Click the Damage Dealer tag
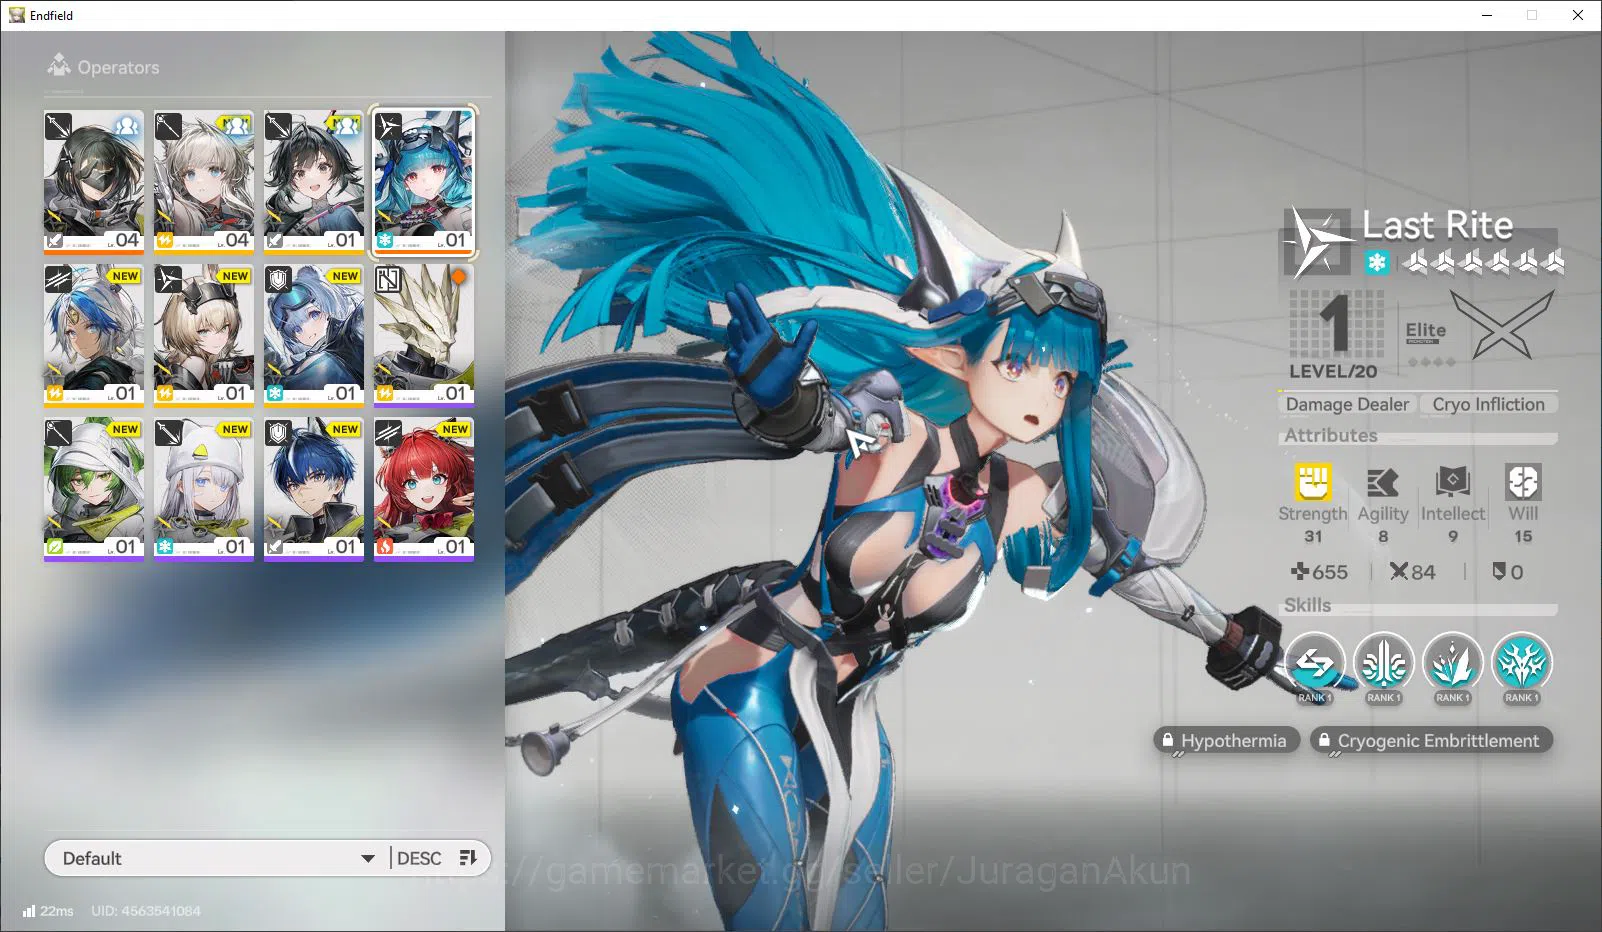The height and width of the screenshot is (932, 1602). tap(1347, 404)
